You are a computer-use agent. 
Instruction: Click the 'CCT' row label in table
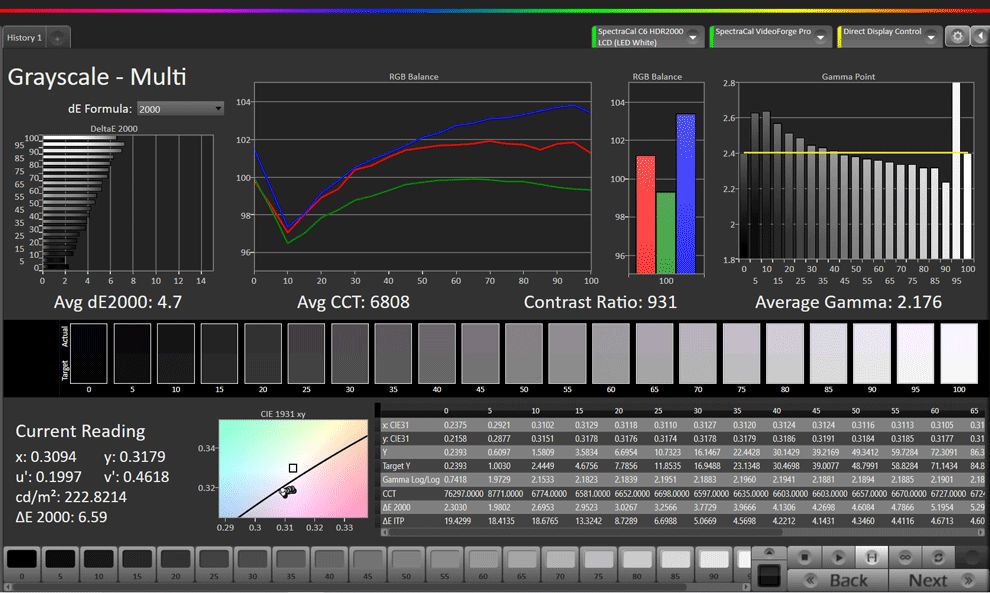coord(389,494)
